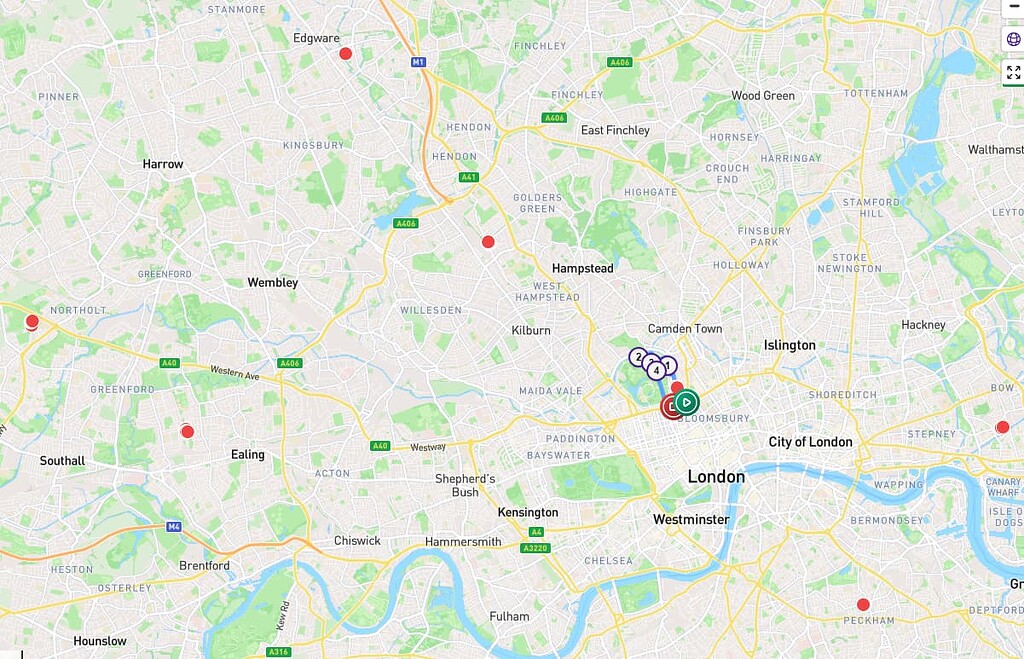This screenshot has height=659, width=1024.
Task: Click the red route end stop marker
Action: [672, 407]
